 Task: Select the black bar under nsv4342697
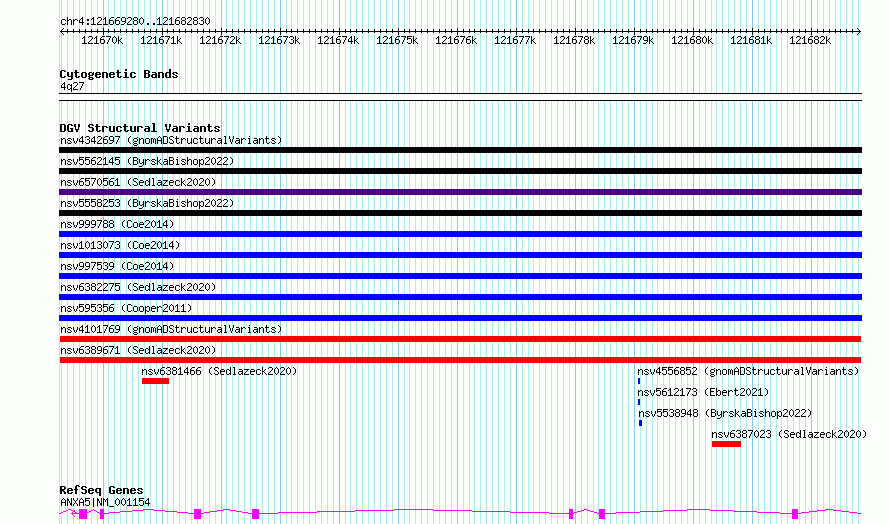460,150
